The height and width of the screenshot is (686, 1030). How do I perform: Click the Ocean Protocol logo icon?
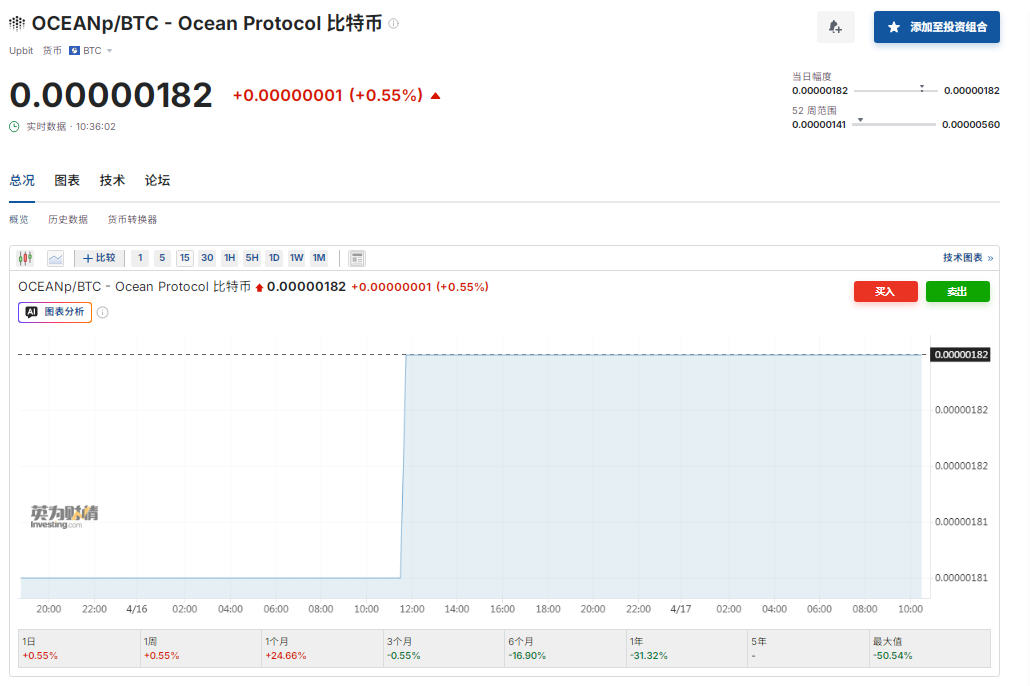(x=17, y=24)
